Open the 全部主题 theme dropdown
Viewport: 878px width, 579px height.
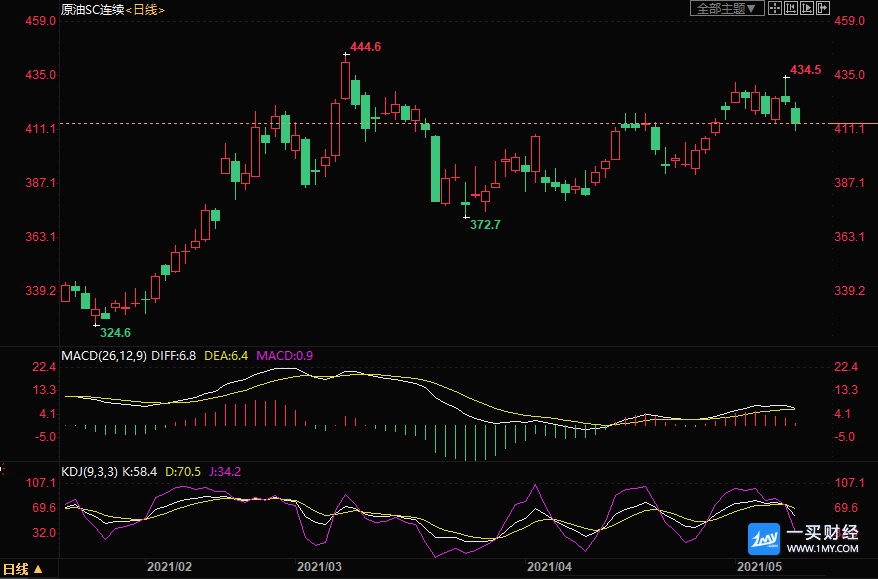(x=727, y=8)
